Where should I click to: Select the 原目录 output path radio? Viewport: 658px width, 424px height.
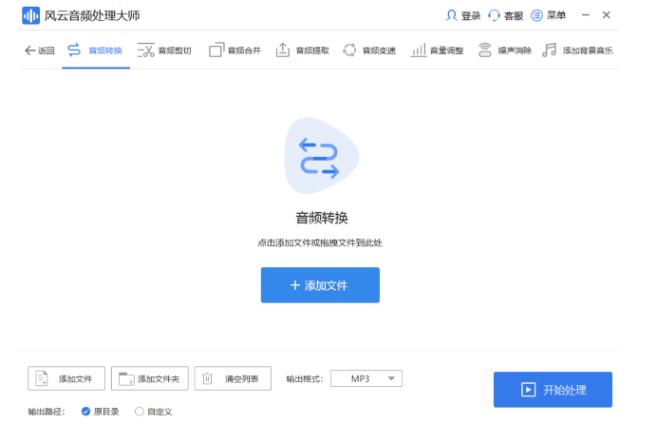[86, 411]
